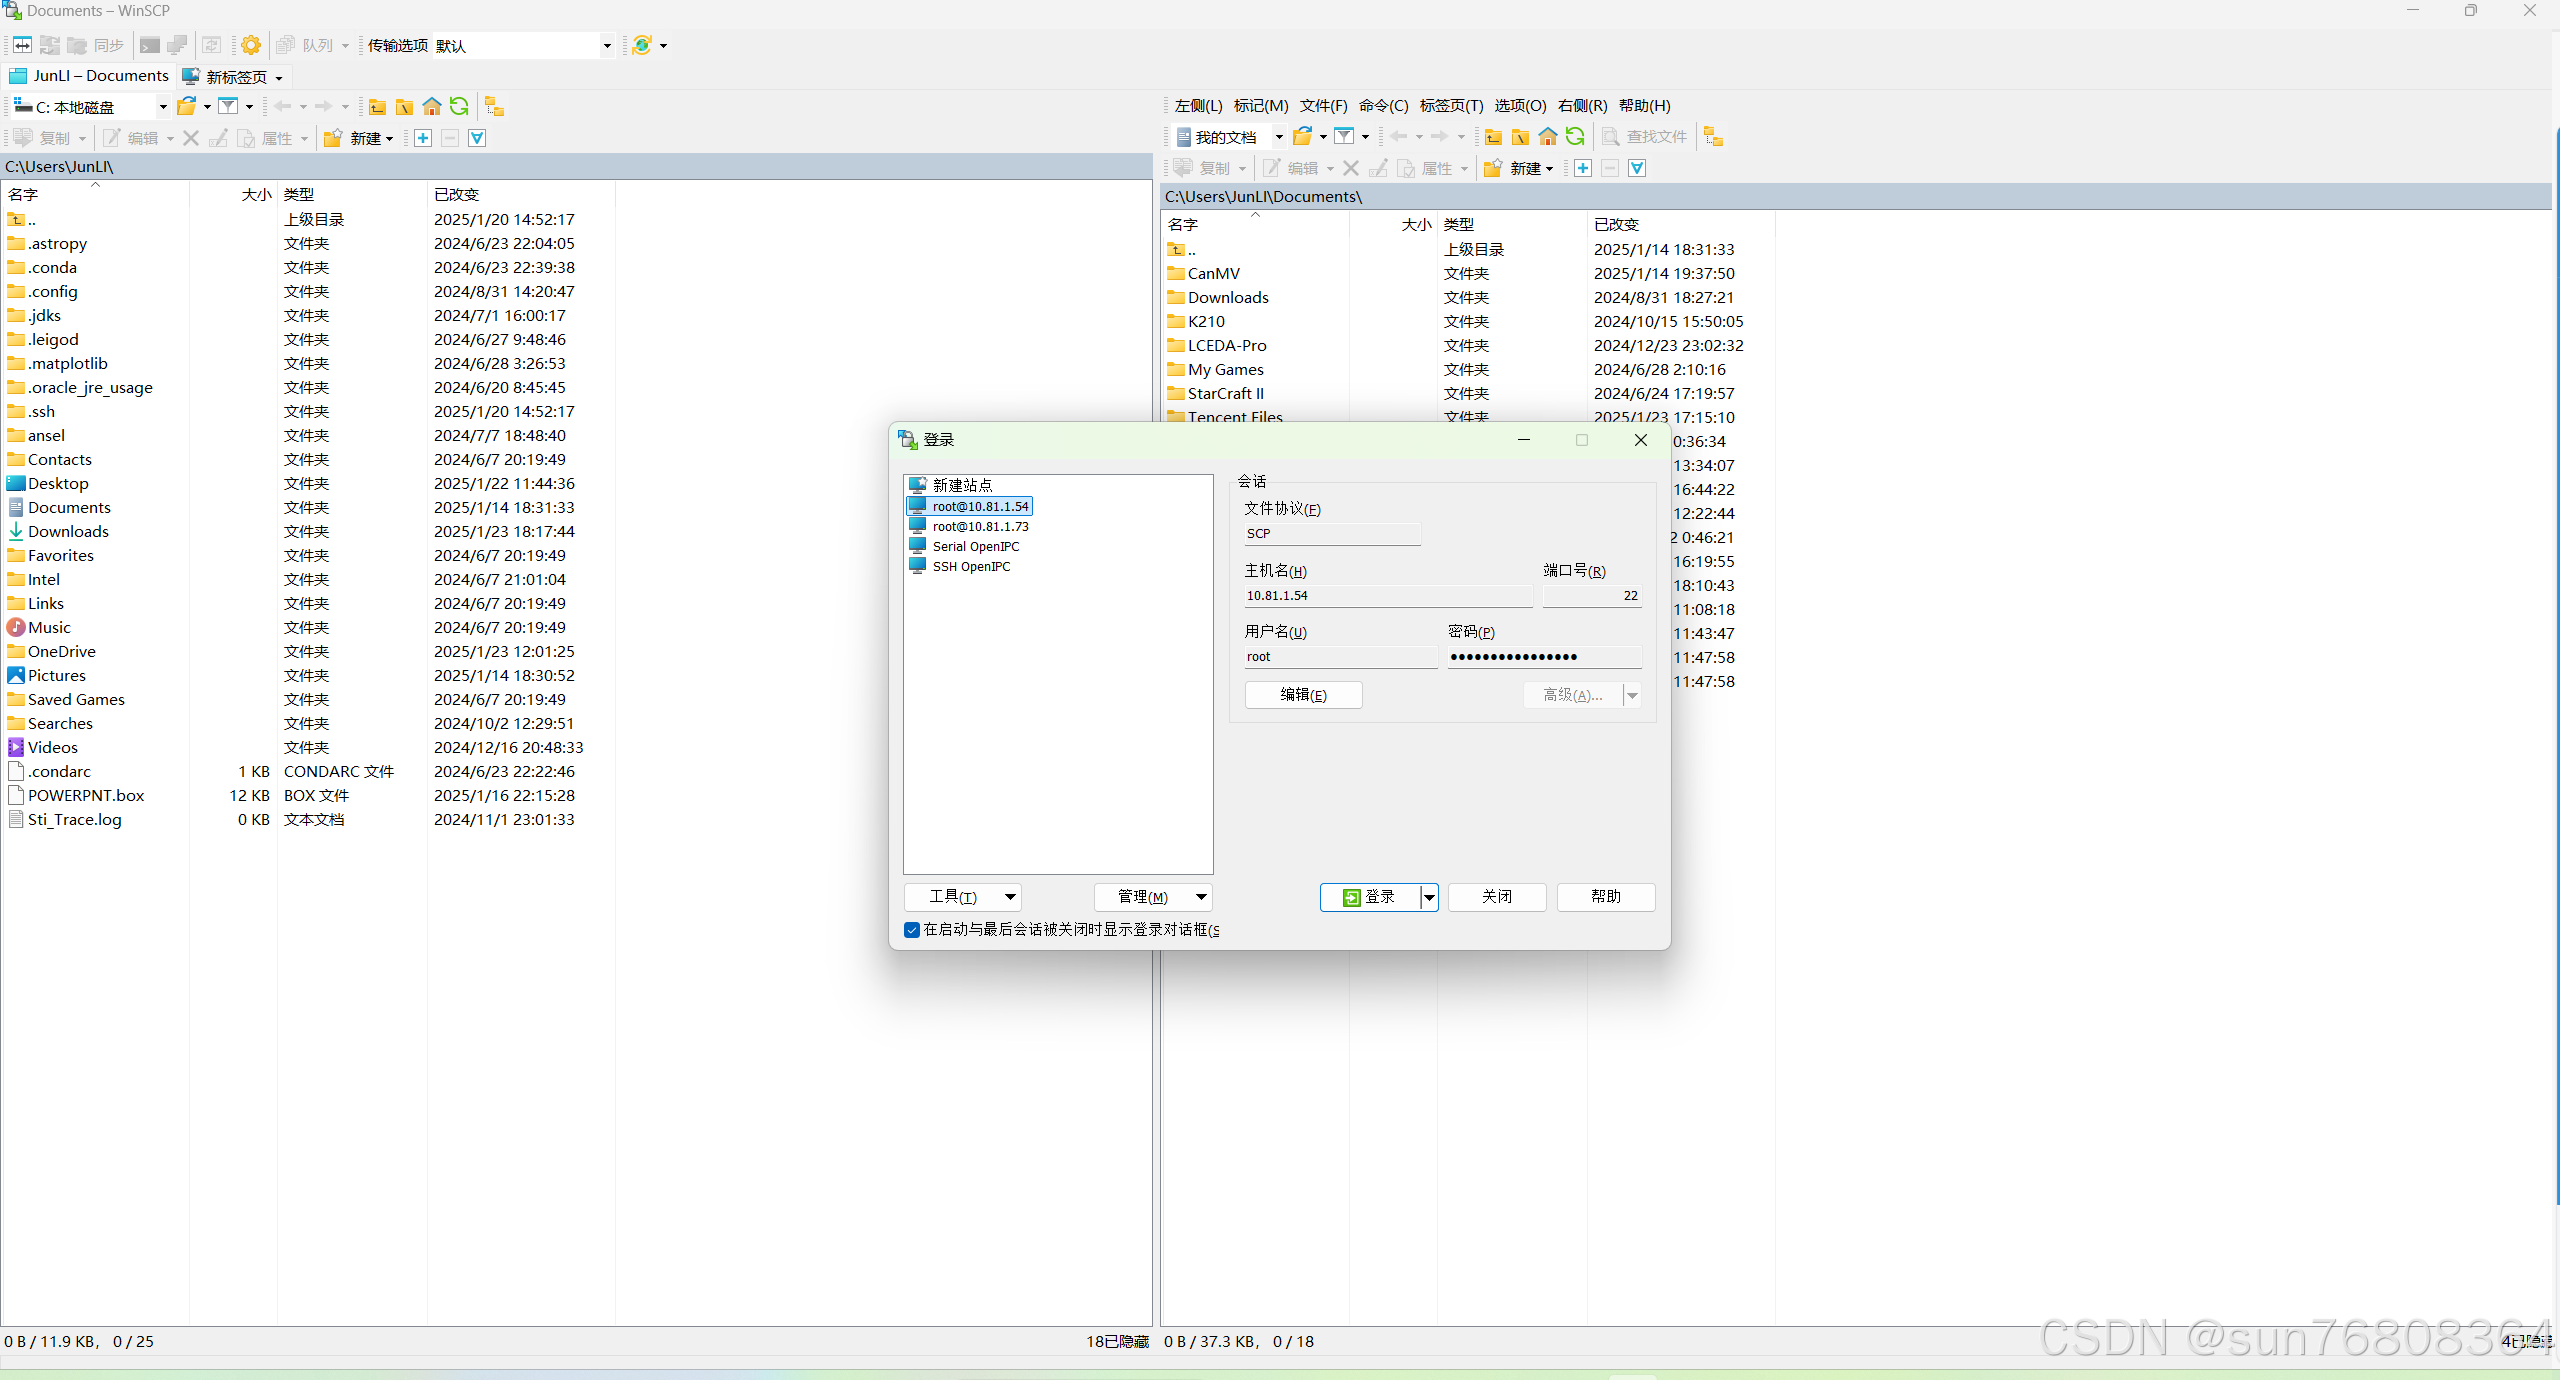Refresh the left panel with green arrows
This screenshot has width=2560, height=1380.
pos(459,107)
